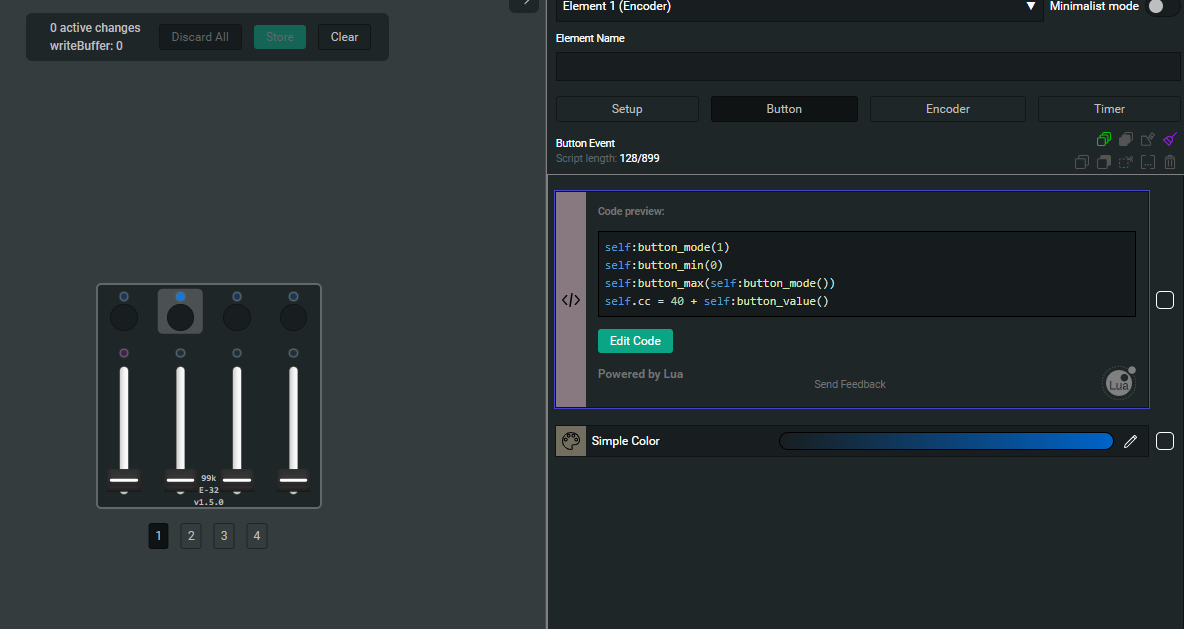Image resolution: width=1184 pixels, height=629 pixels.
Task: Toggle the Minimalist mode switch
Action: tap(1162, 7)
